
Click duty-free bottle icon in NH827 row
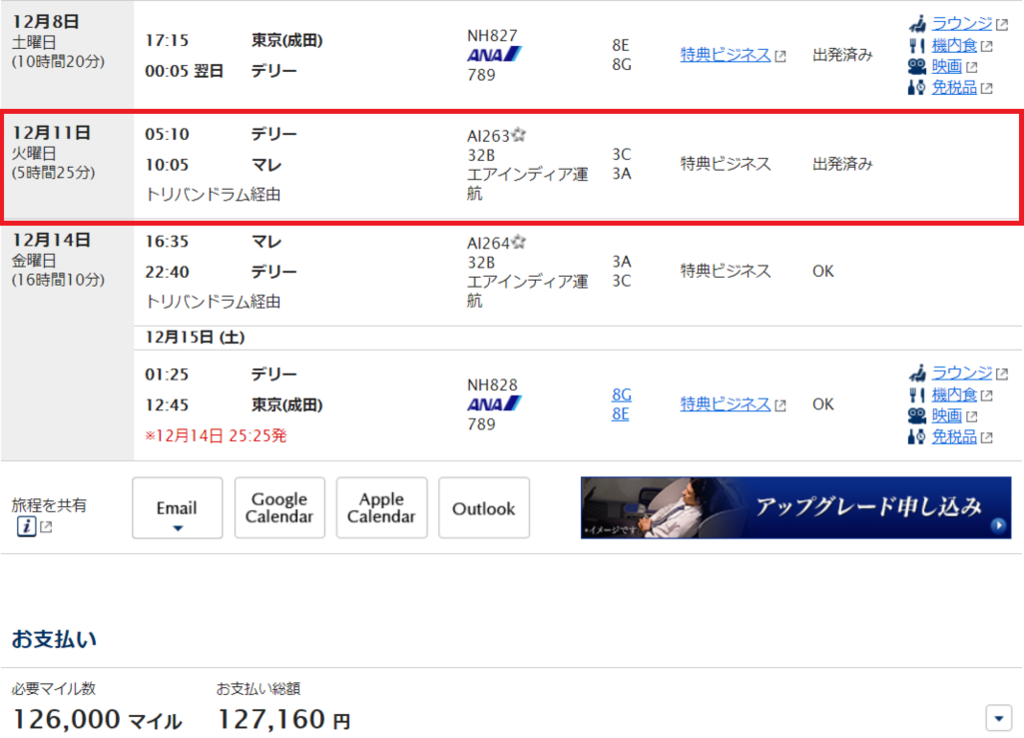[x=917, y=87]
